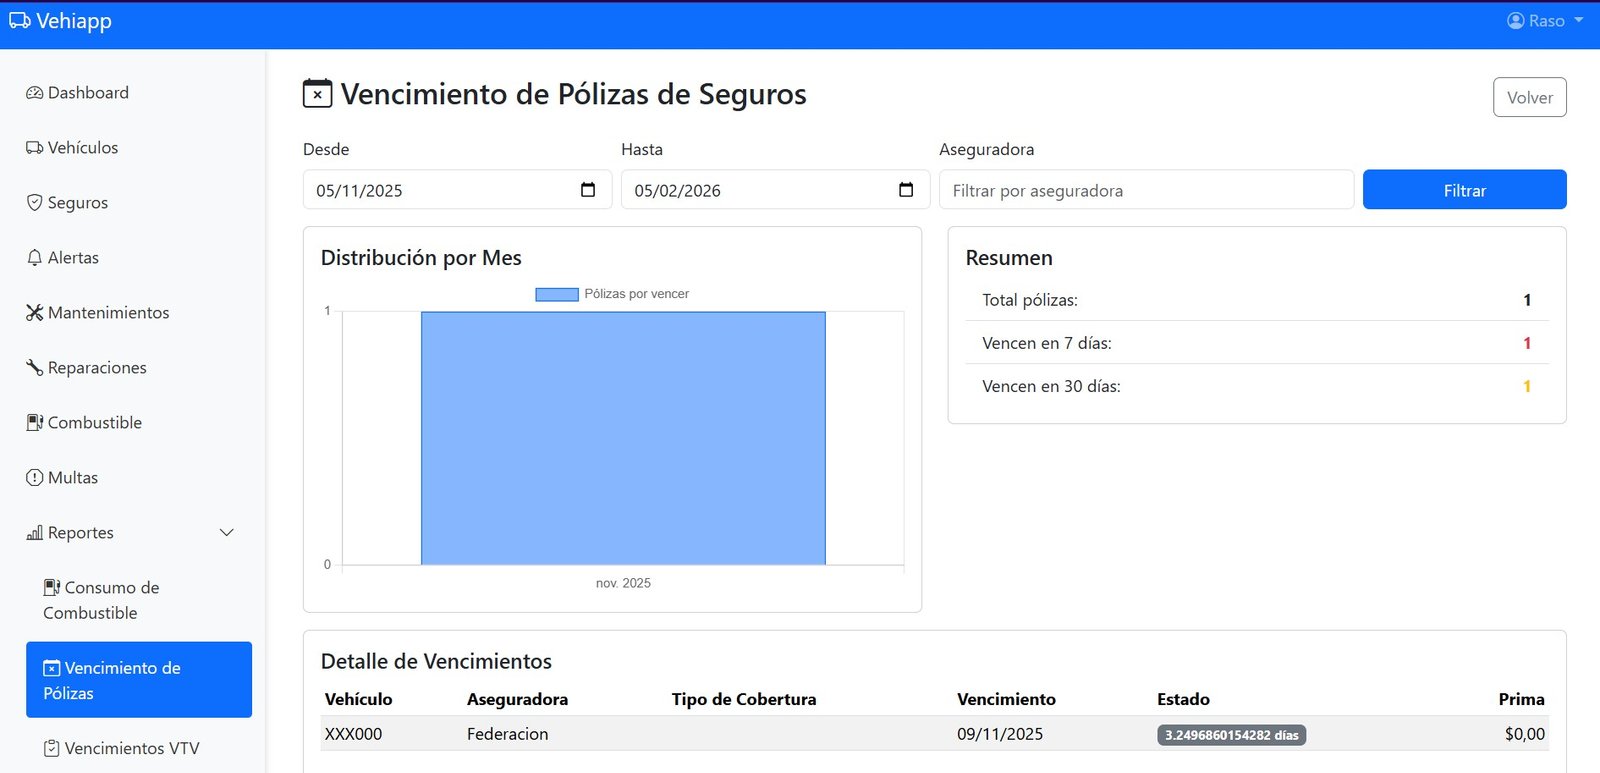This screenshot has width=1600, height=773.
Task: Open the Reparaciones page
Action: coord(139,368)
